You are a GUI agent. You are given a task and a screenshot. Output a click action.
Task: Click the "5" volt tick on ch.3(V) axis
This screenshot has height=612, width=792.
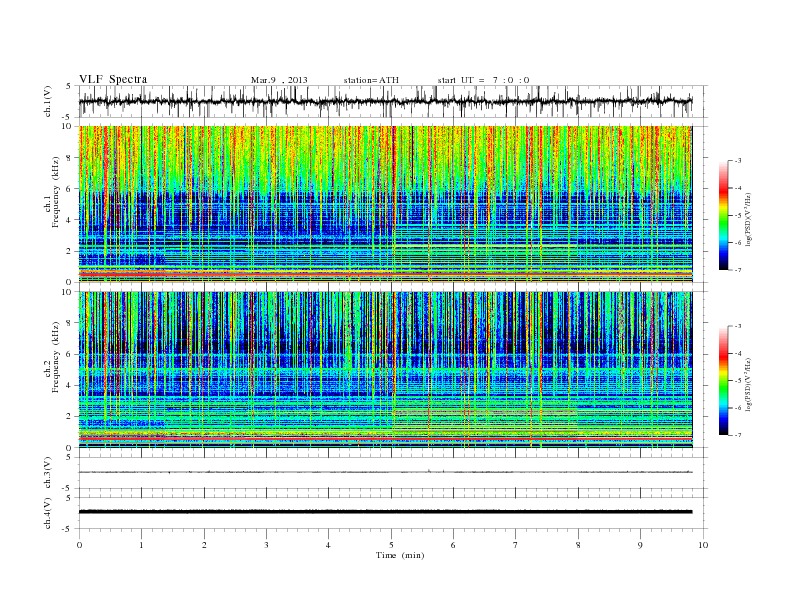click(69, 457)
